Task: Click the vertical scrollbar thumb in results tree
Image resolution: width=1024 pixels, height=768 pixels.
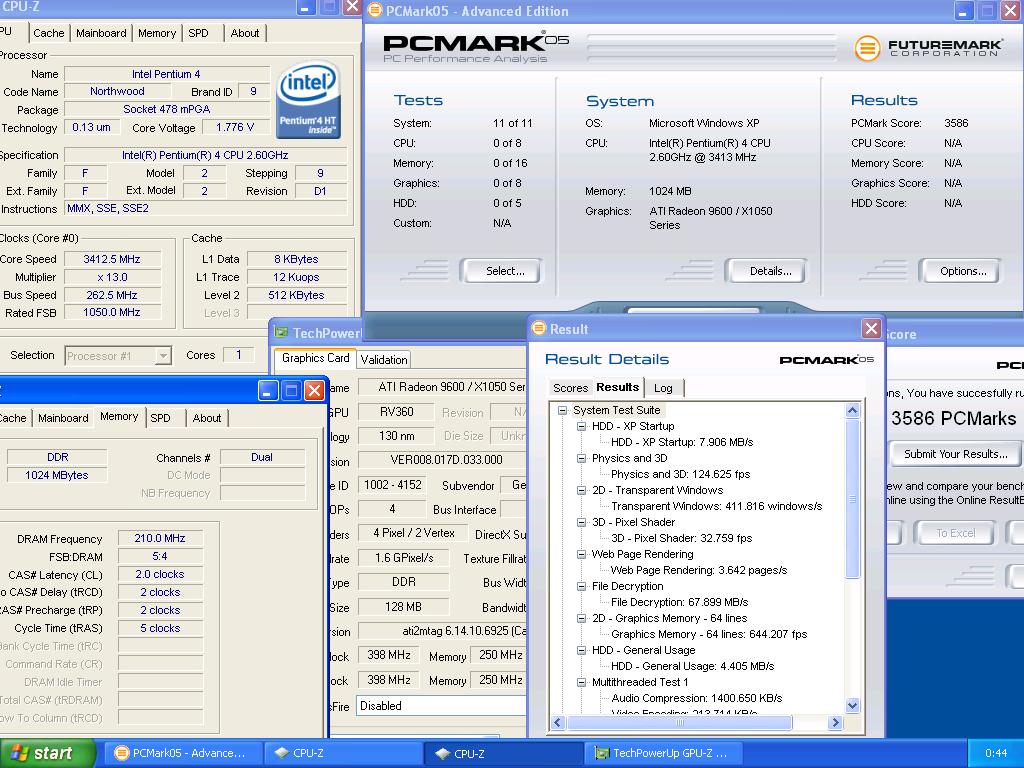Action: (x=852, y=498)
